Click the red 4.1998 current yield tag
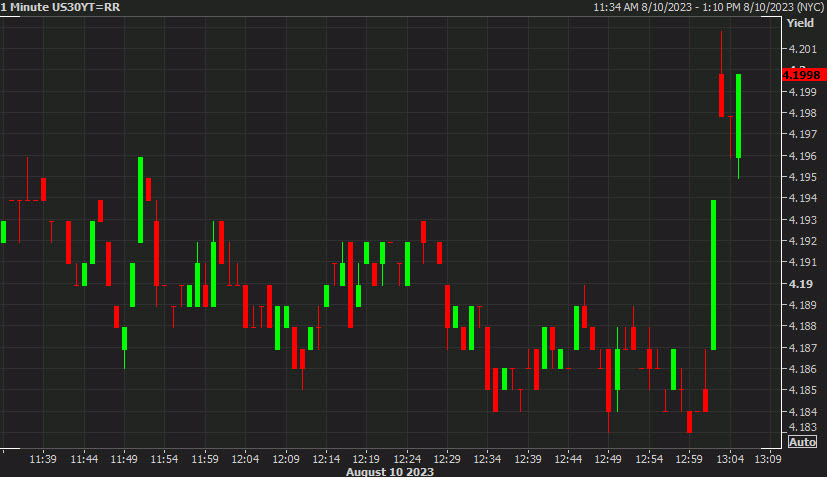Screen dimensions: 827x477 click(802, 75)
